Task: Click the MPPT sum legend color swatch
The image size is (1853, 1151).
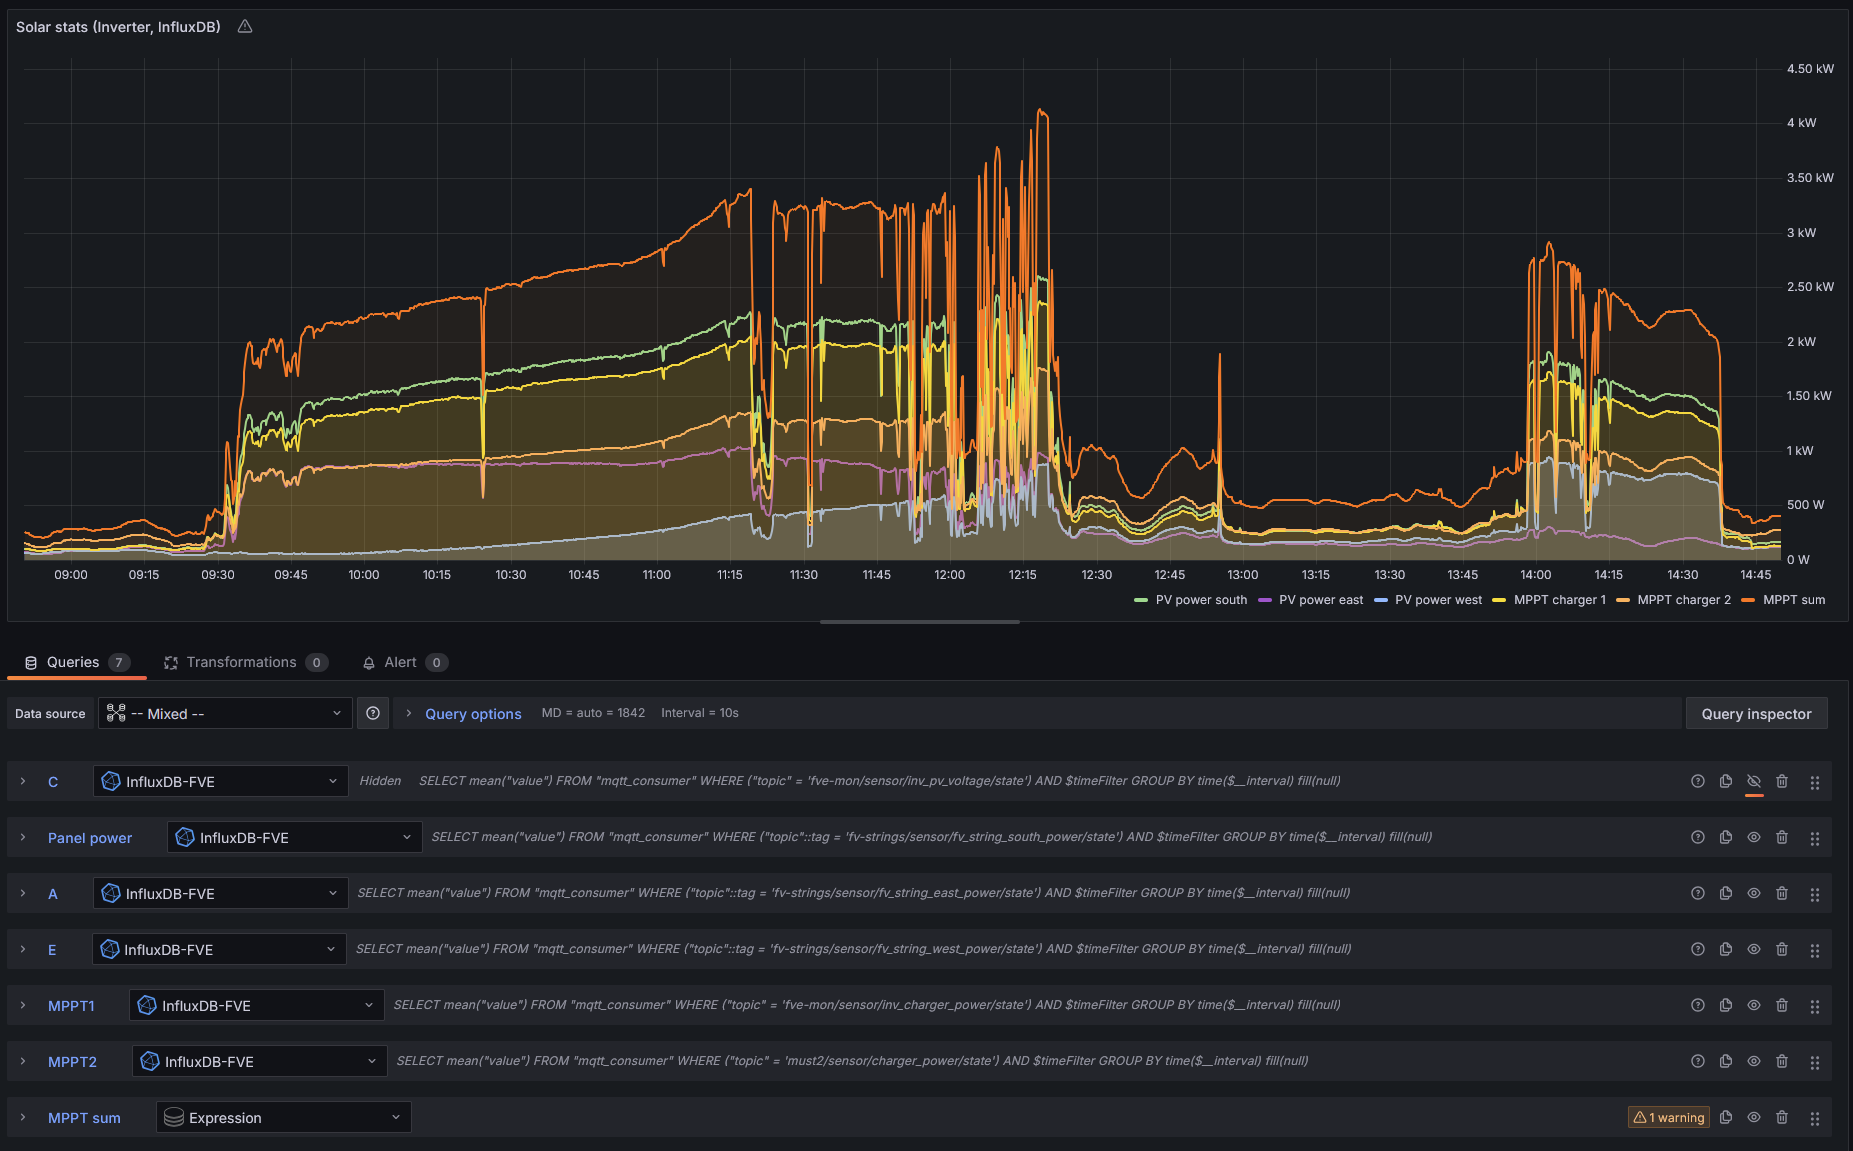Action: point(1748,600)
